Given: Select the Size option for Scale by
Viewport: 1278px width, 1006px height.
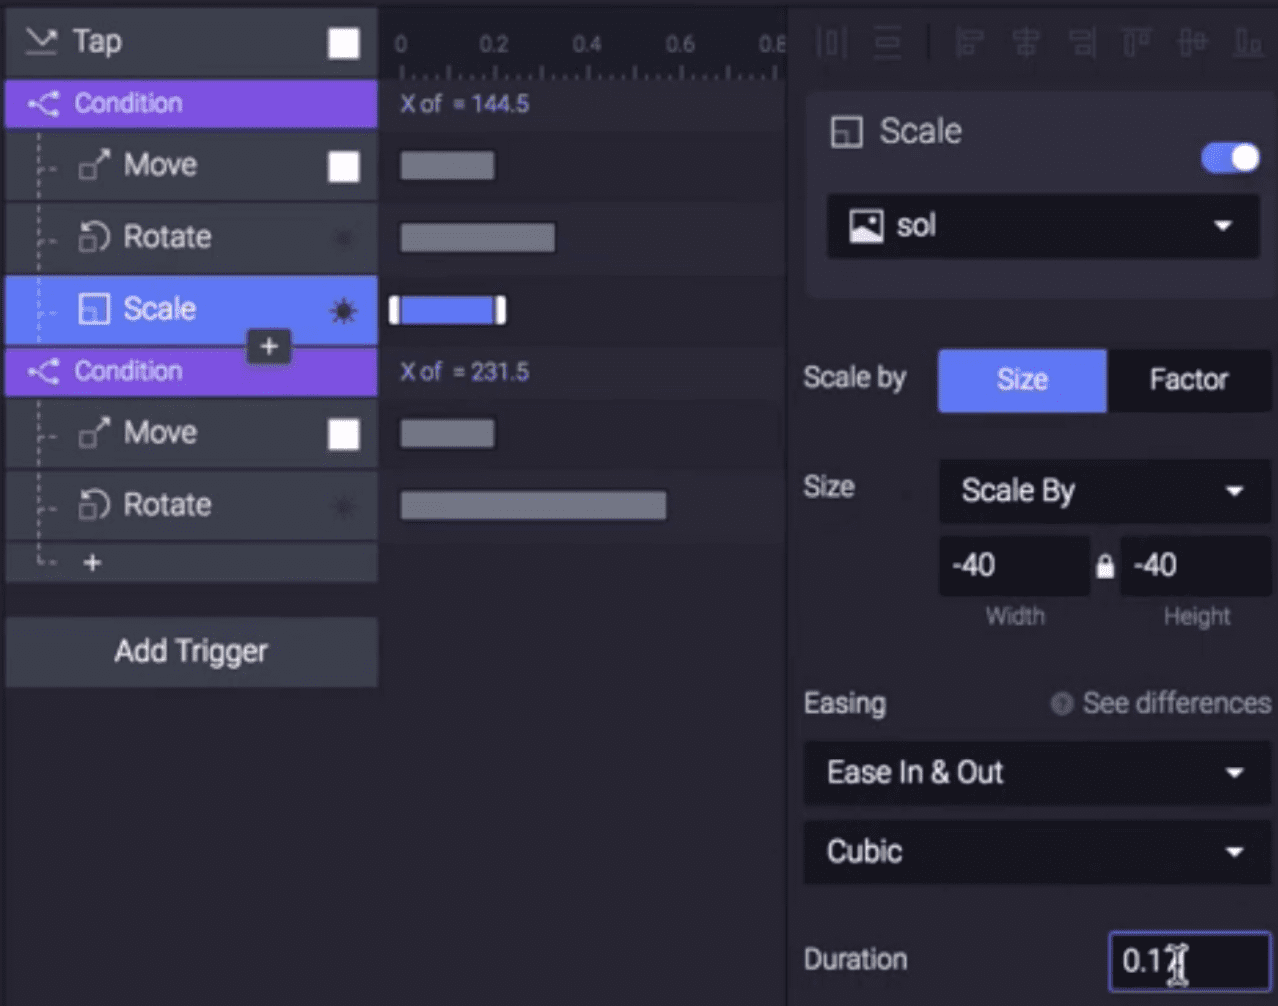Looking at the screenshot, I should pos(1022,380).
